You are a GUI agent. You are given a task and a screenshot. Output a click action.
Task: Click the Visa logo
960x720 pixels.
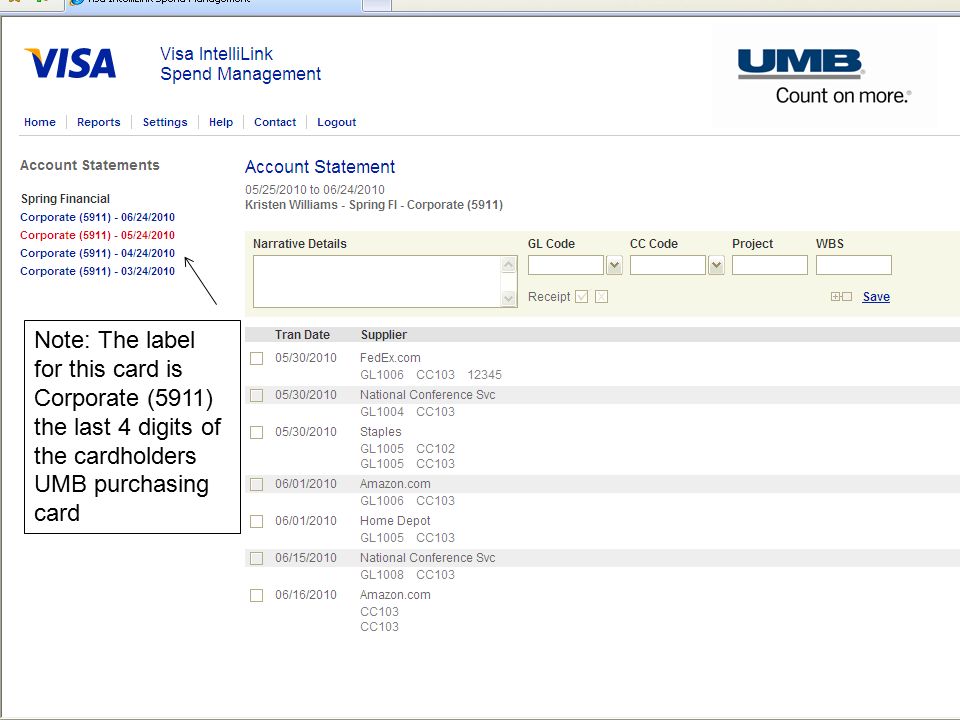pyautogui.click(x=70, y=63)
